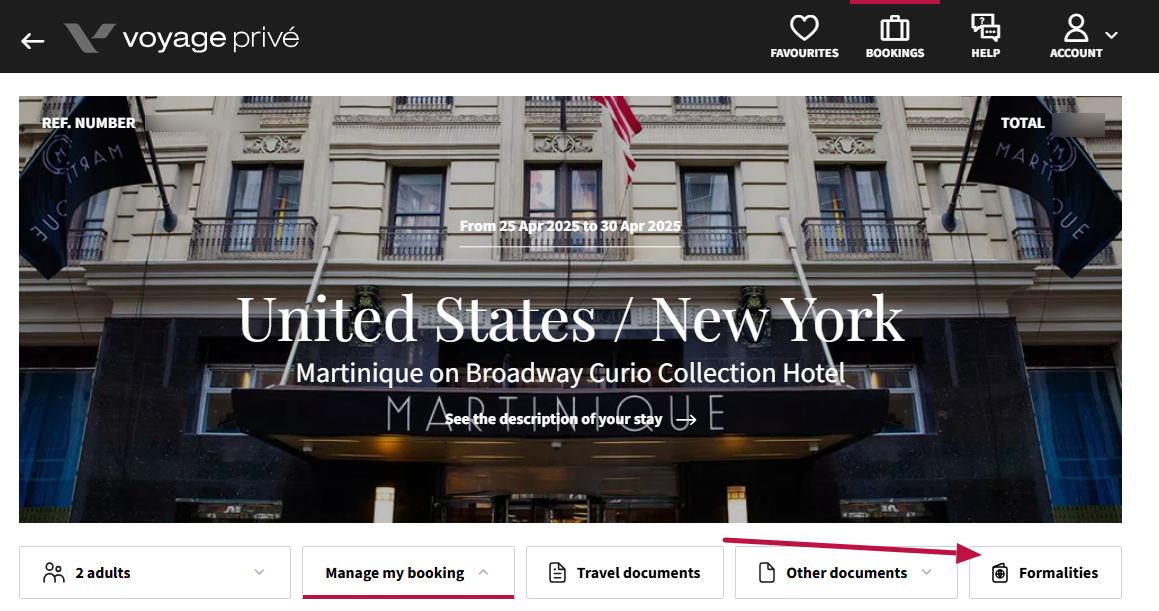1159x611 pixels.
Task: Open Favourites heart icon
Action: pos(804,28)
